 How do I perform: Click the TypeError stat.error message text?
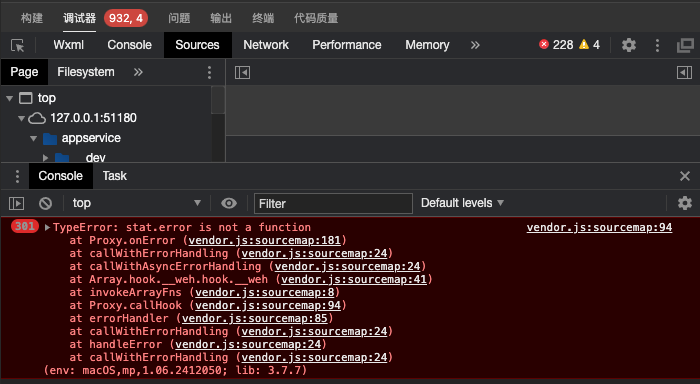[x=182, y=227]
